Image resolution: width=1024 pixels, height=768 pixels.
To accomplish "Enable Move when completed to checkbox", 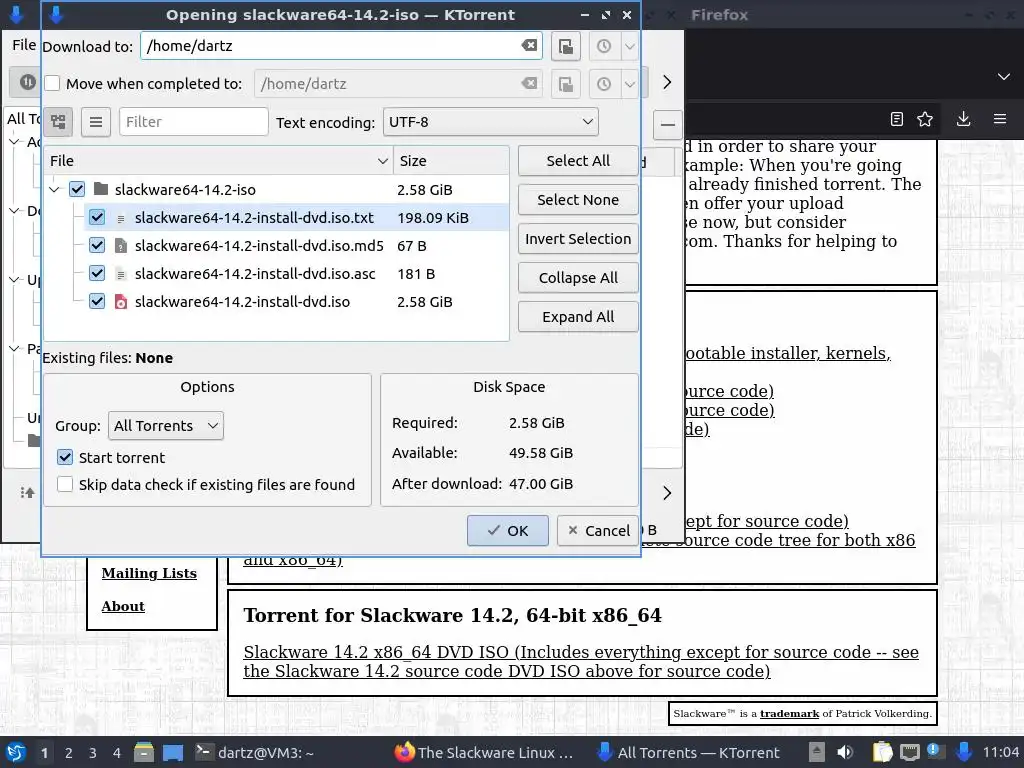I will (52, 84).
